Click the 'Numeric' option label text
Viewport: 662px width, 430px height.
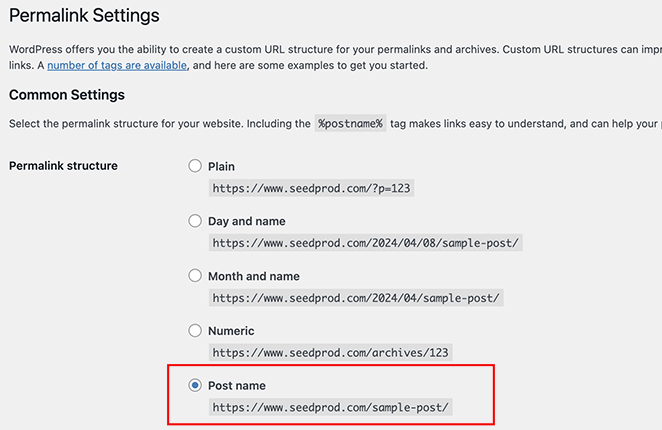coord(231,331)
